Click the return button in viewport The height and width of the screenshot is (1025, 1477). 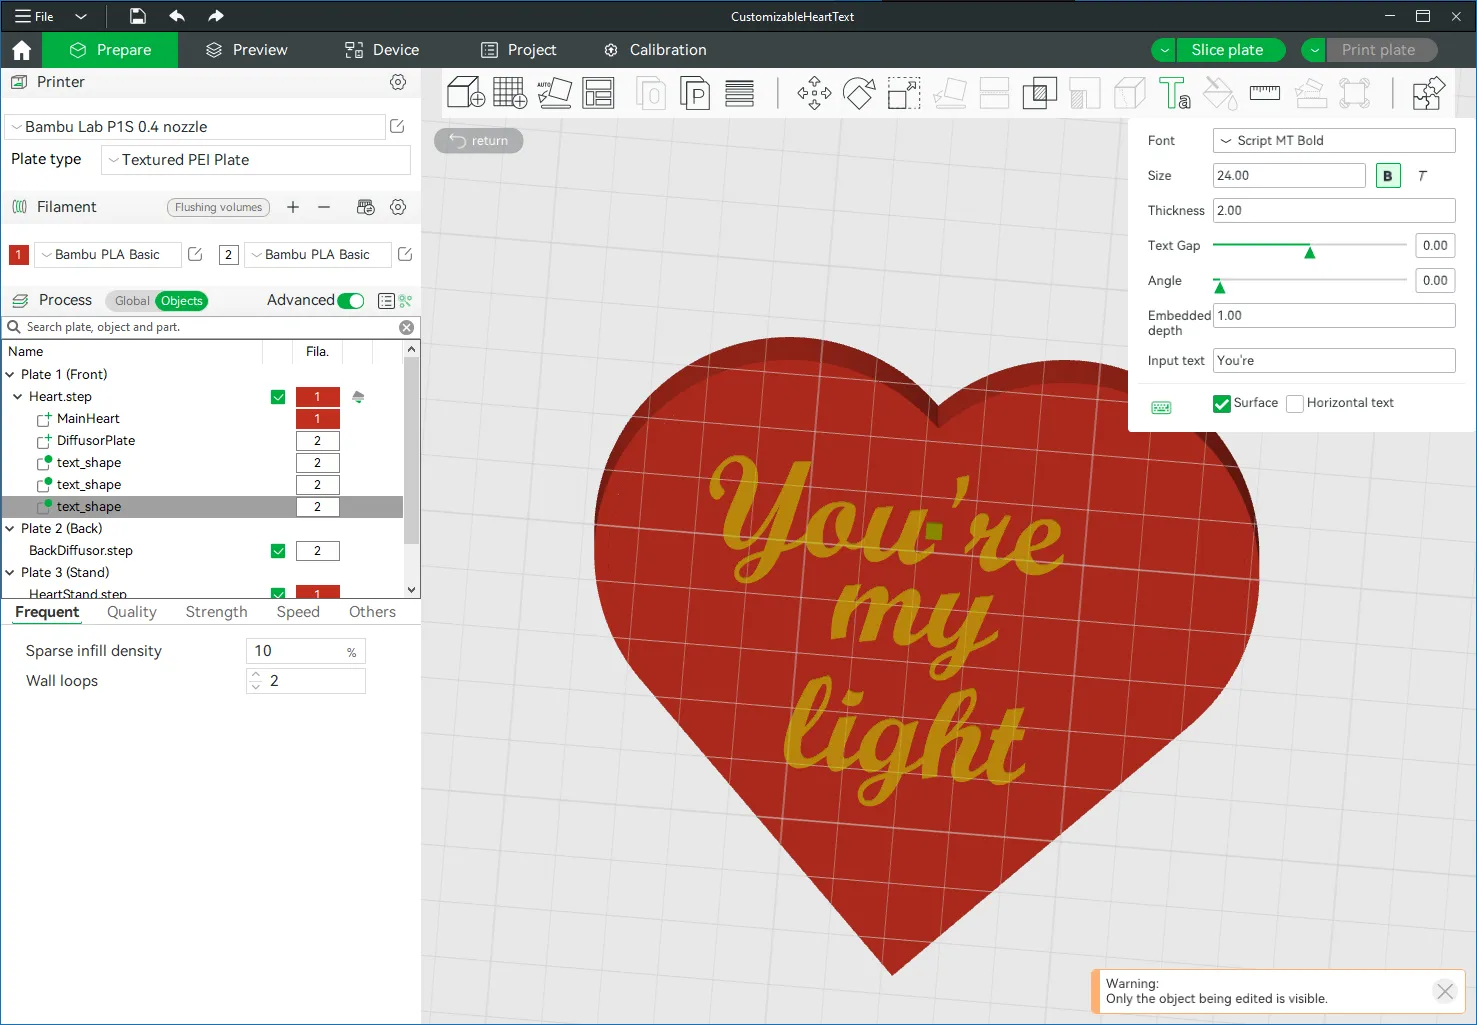pos(479,141)
